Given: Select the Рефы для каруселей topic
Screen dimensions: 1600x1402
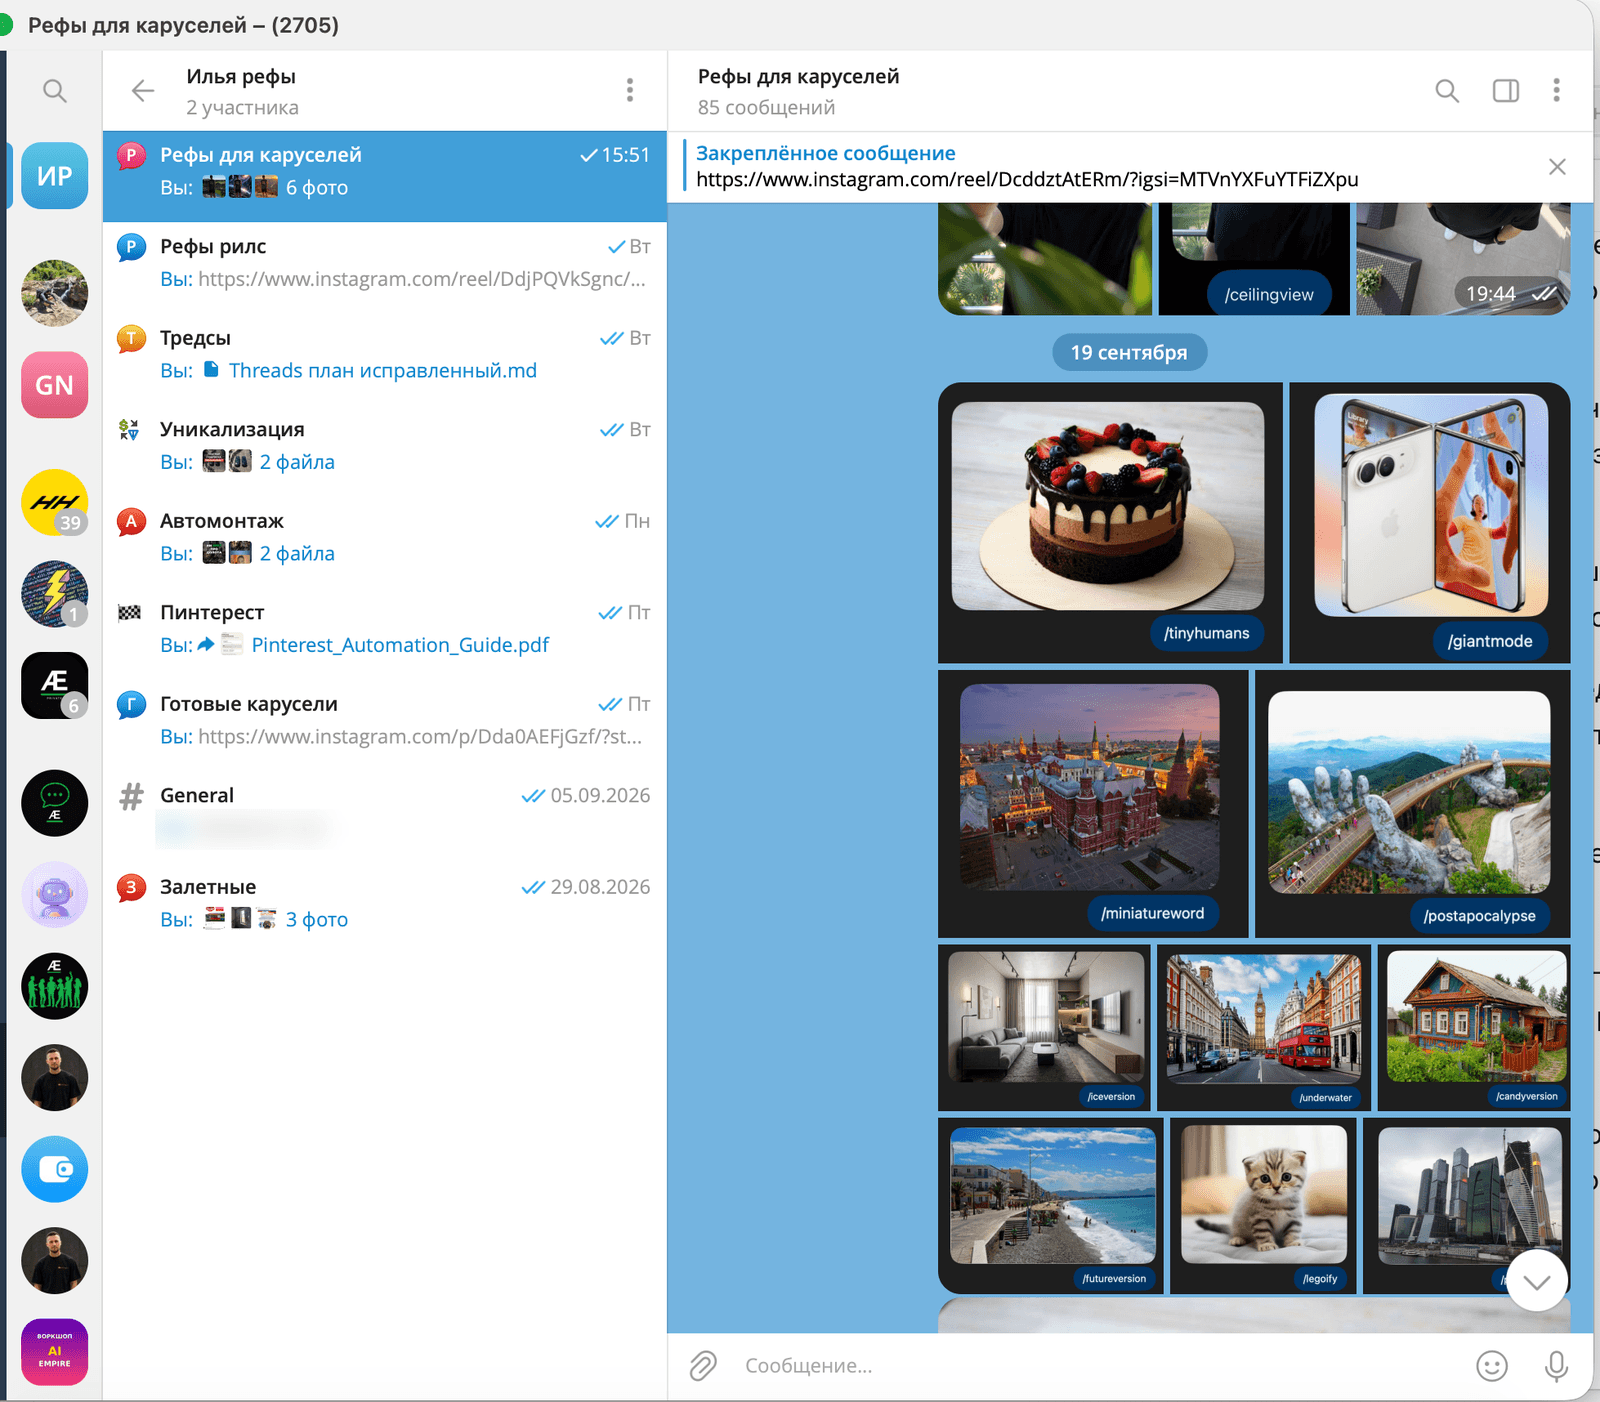Looking at the screenshot, I should coord(385,176).
